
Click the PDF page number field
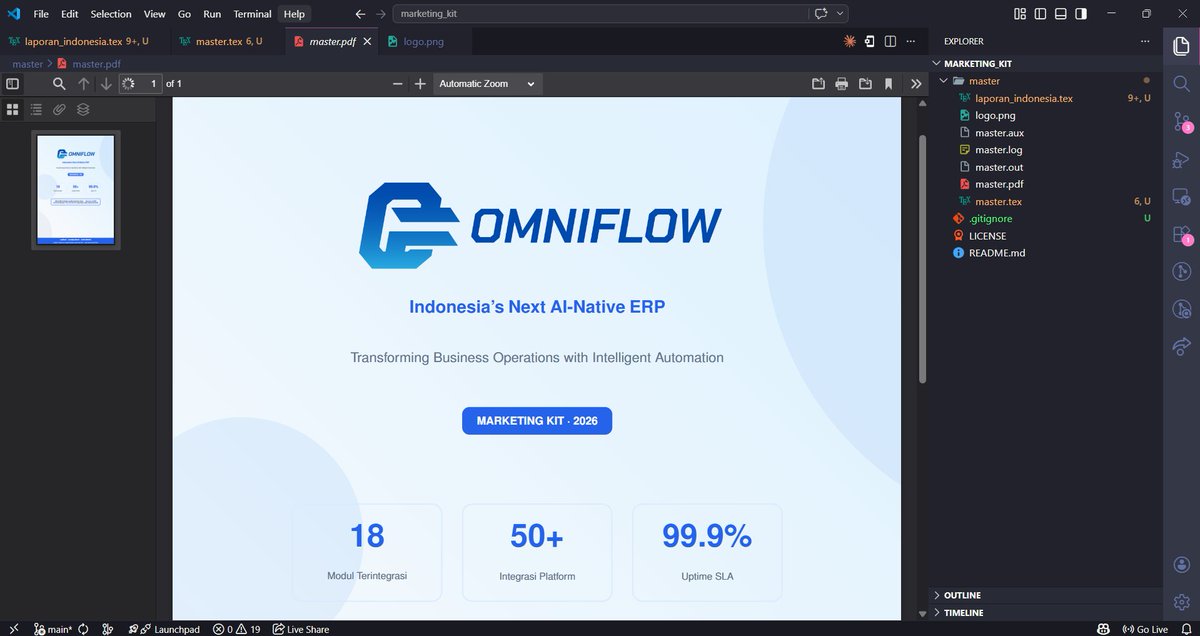click(141, 84)
